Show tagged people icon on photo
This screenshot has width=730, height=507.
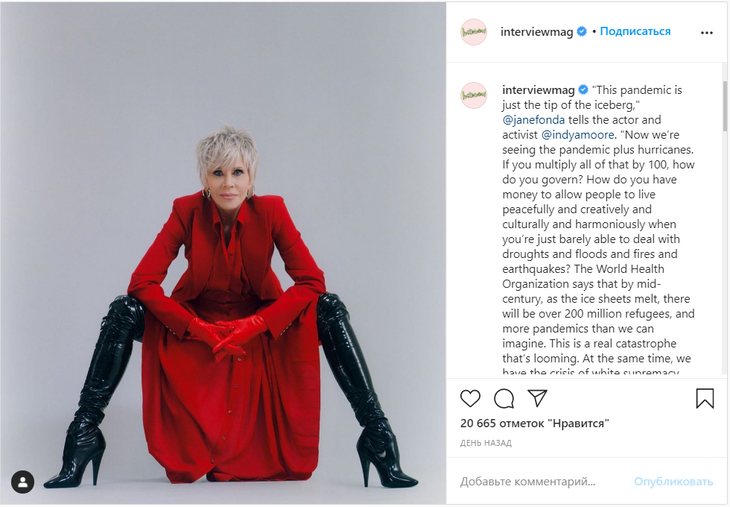[22, 481]
